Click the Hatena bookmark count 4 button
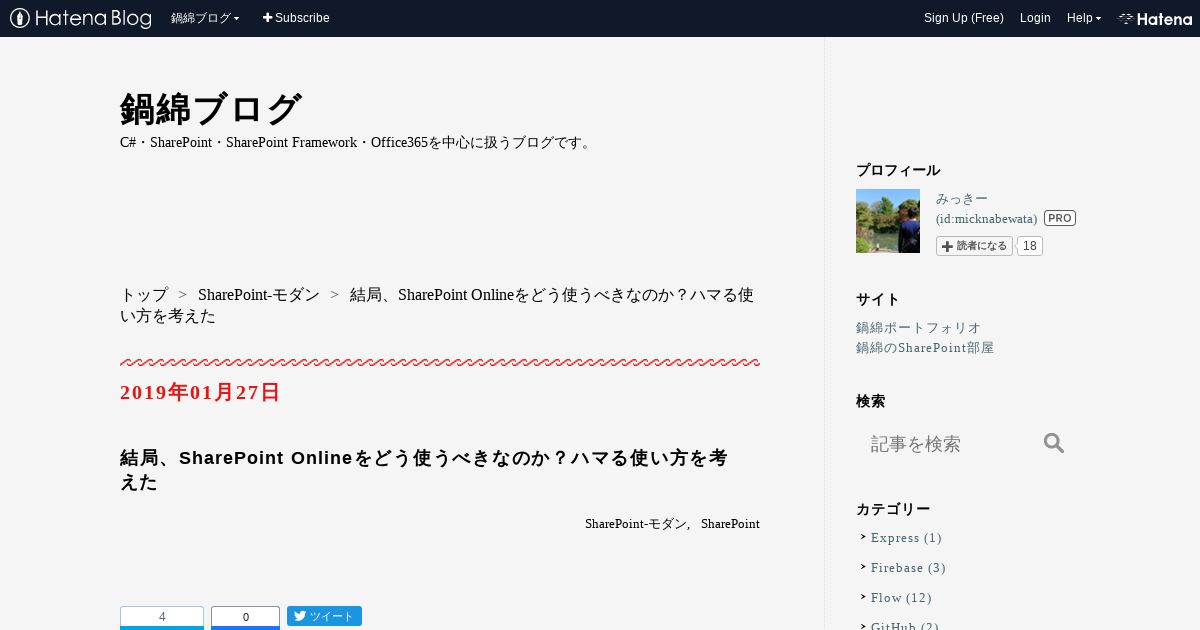The image size is (1200, 630). 162,617
